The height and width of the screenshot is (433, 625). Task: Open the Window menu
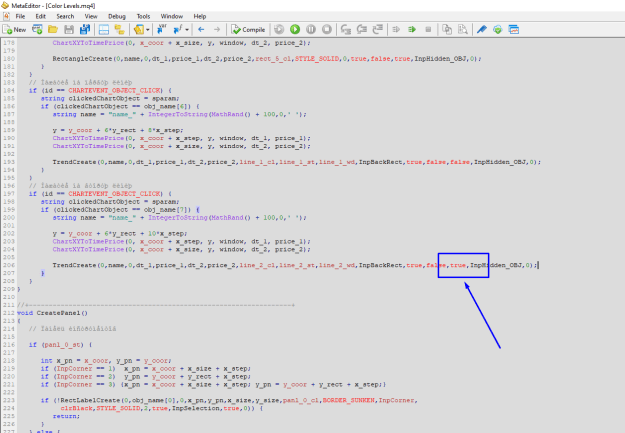click(x=172, y=16)
